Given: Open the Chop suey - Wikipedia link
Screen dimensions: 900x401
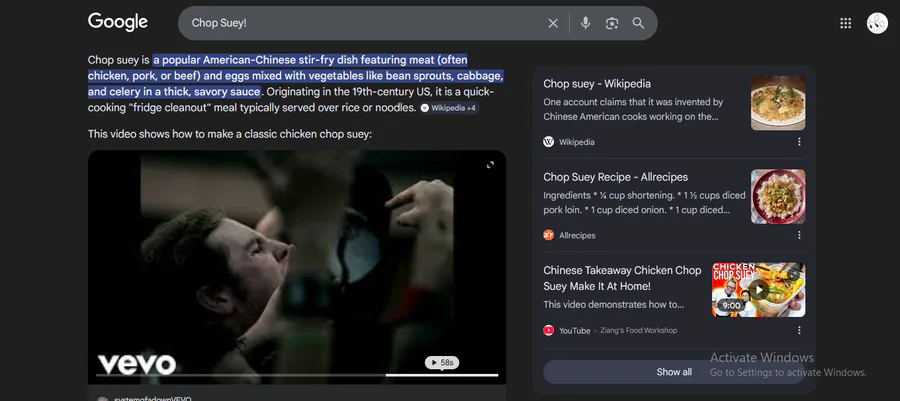Looking at the screenshot, I should (x=597, y=84).
